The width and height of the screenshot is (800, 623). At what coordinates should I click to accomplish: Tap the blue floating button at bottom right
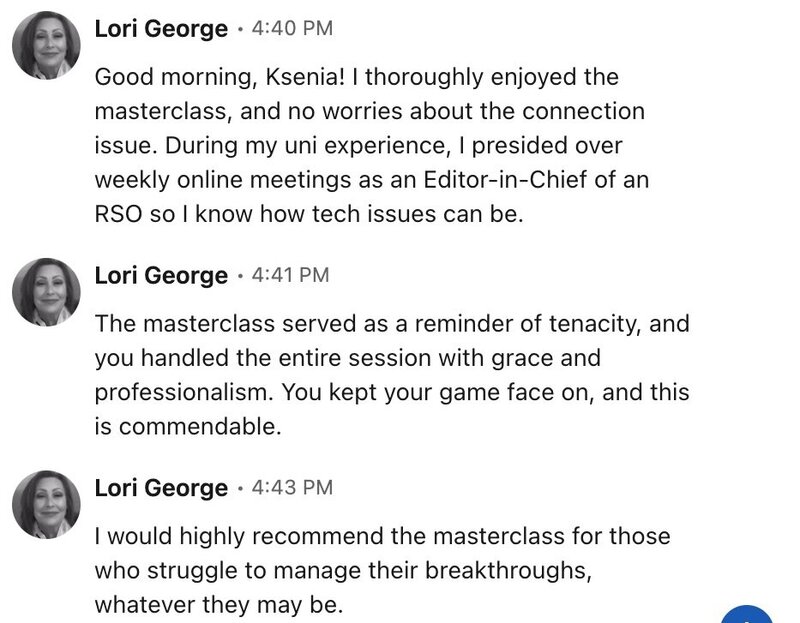coord(747,614)
